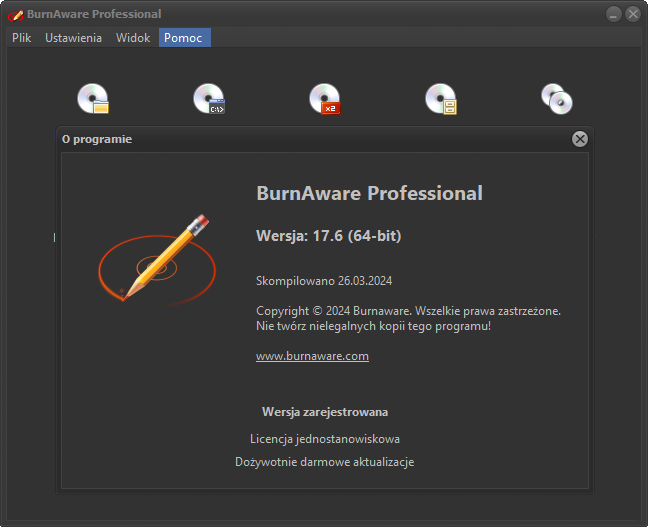Click 'Nie twórz nielegalnych kopii' line

tap(374, 326)
